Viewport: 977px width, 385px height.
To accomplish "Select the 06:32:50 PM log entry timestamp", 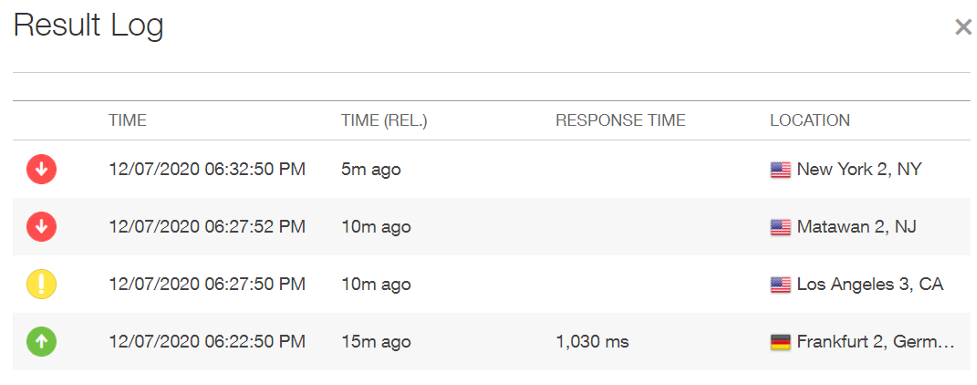I will pos(207,169).
